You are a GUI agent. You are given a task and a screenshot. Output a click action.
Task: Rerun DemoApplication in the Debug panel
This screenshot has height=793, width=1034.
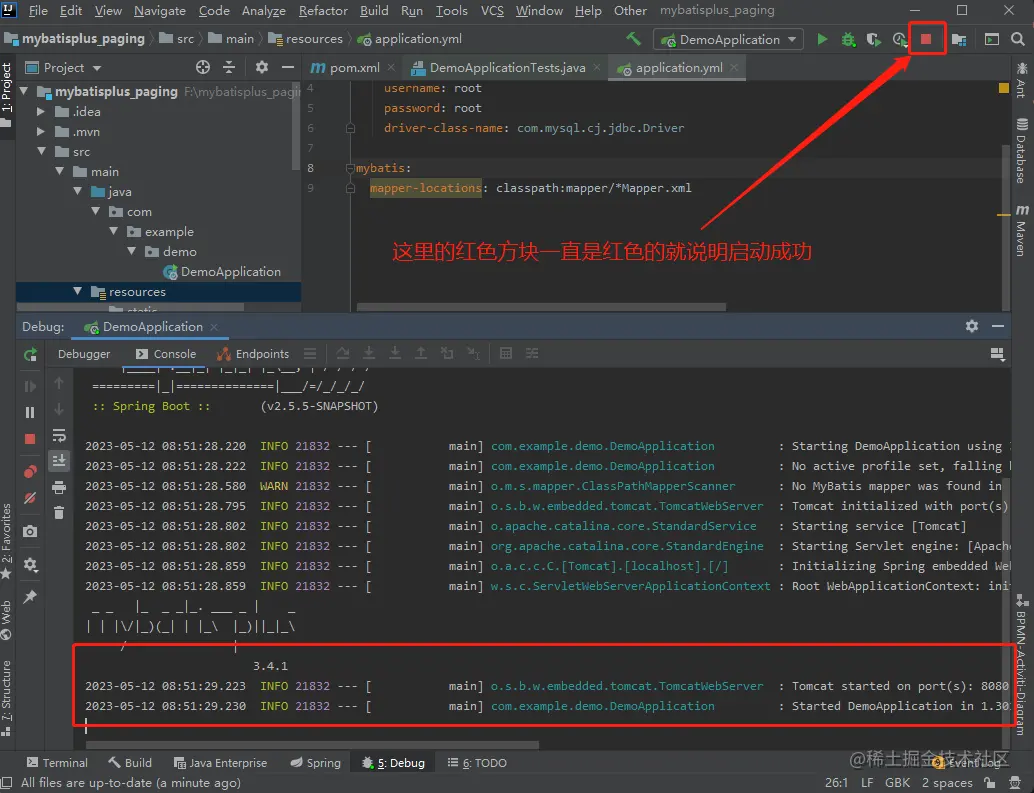click(x=30, y=354)
